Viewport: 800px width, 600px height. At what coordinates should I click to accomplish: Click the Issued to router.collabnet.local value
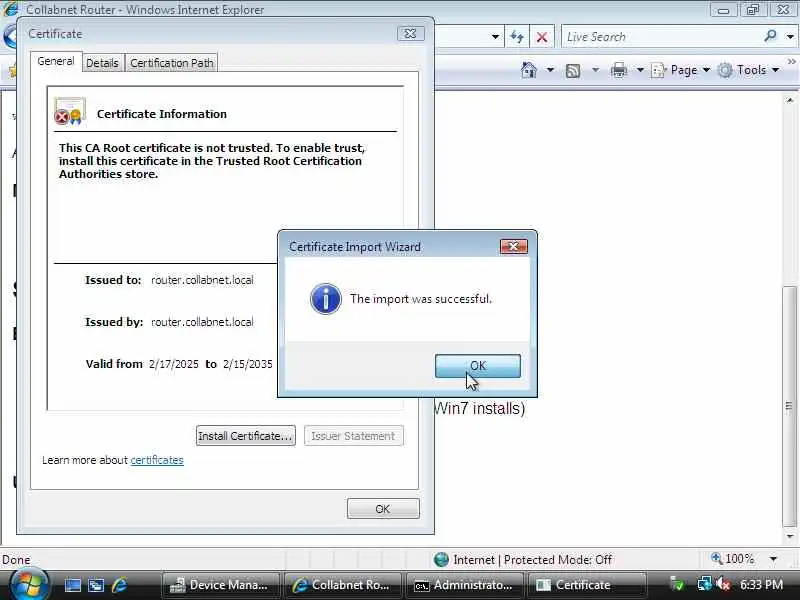pos(202,280)
